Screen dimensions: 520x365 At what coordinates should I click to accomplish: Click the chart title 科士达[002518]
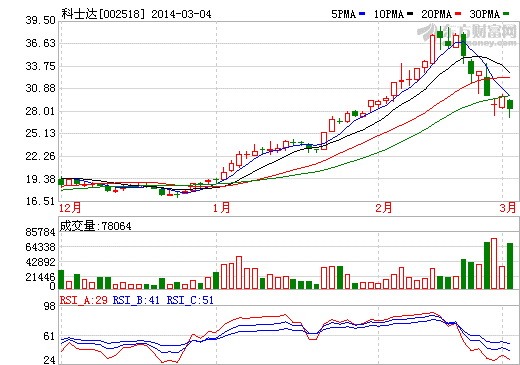[103, 14]
